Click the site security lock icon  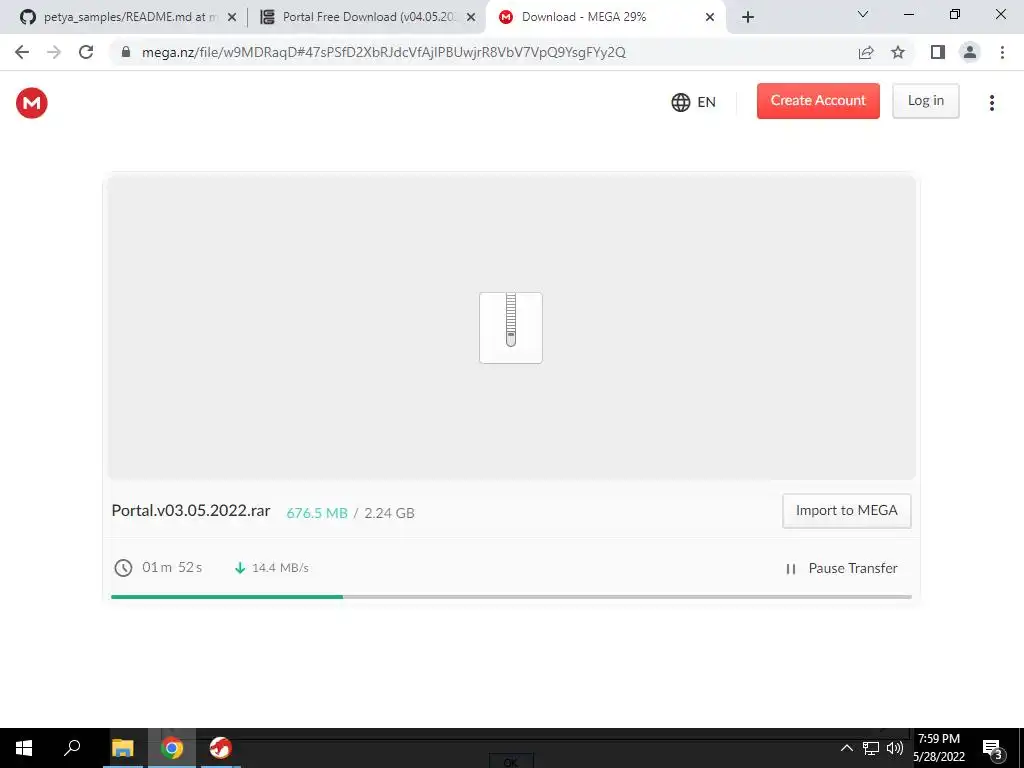click(x=126, y=52)
